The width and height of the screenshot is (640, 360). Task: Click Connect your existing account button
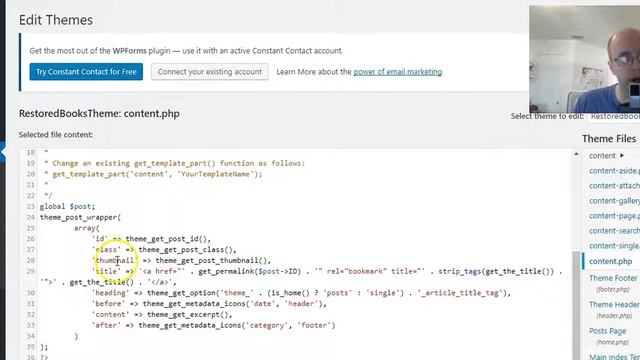(210, 72)
